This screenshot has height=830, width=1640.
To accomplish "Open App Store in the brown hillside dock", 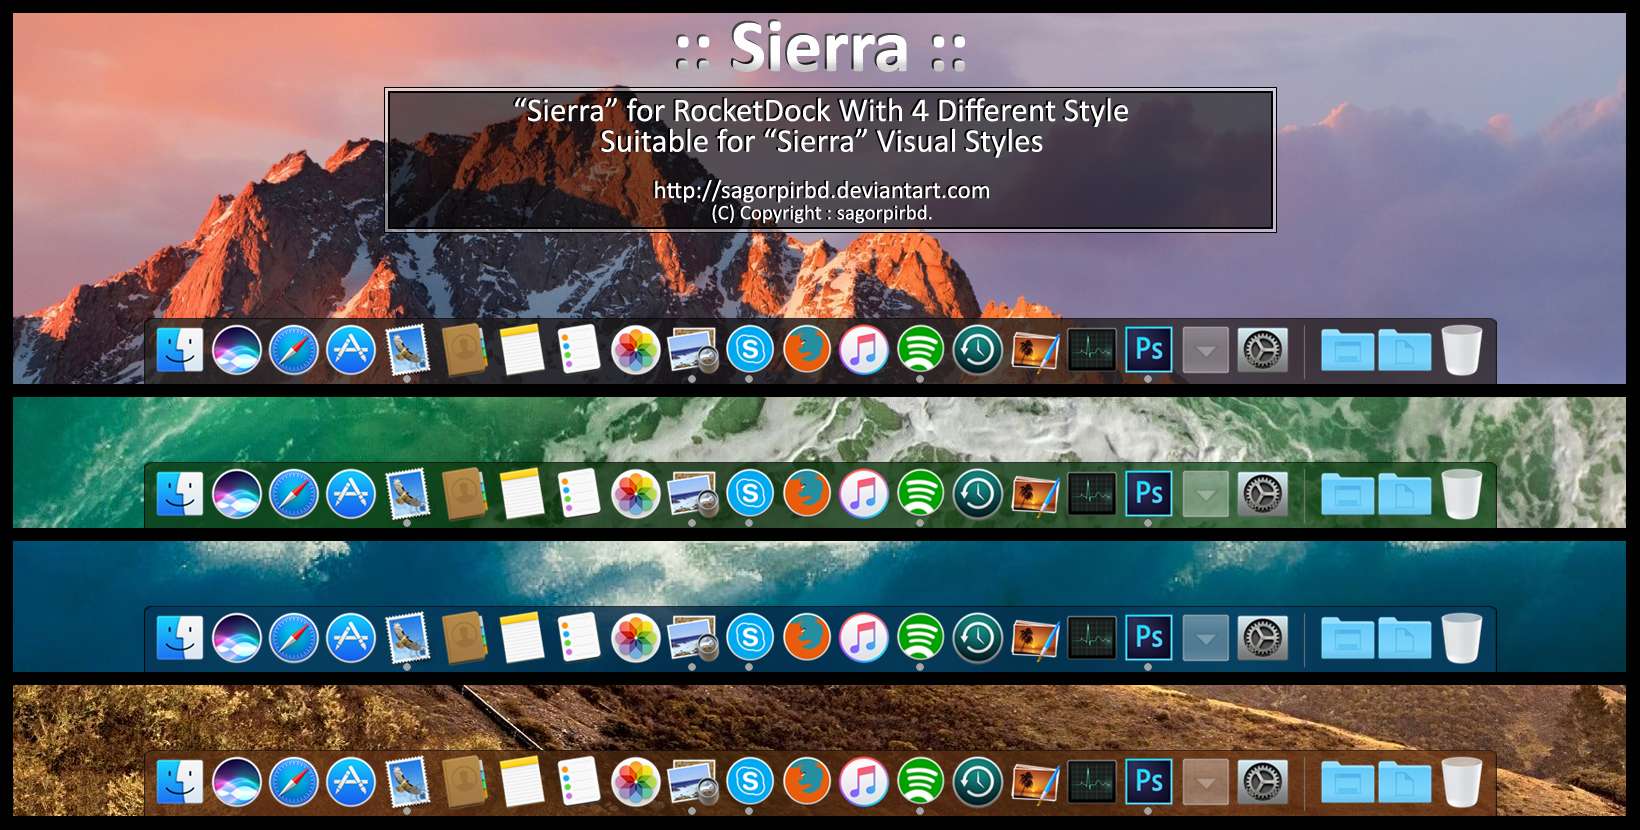I will [x=351, y=782].
